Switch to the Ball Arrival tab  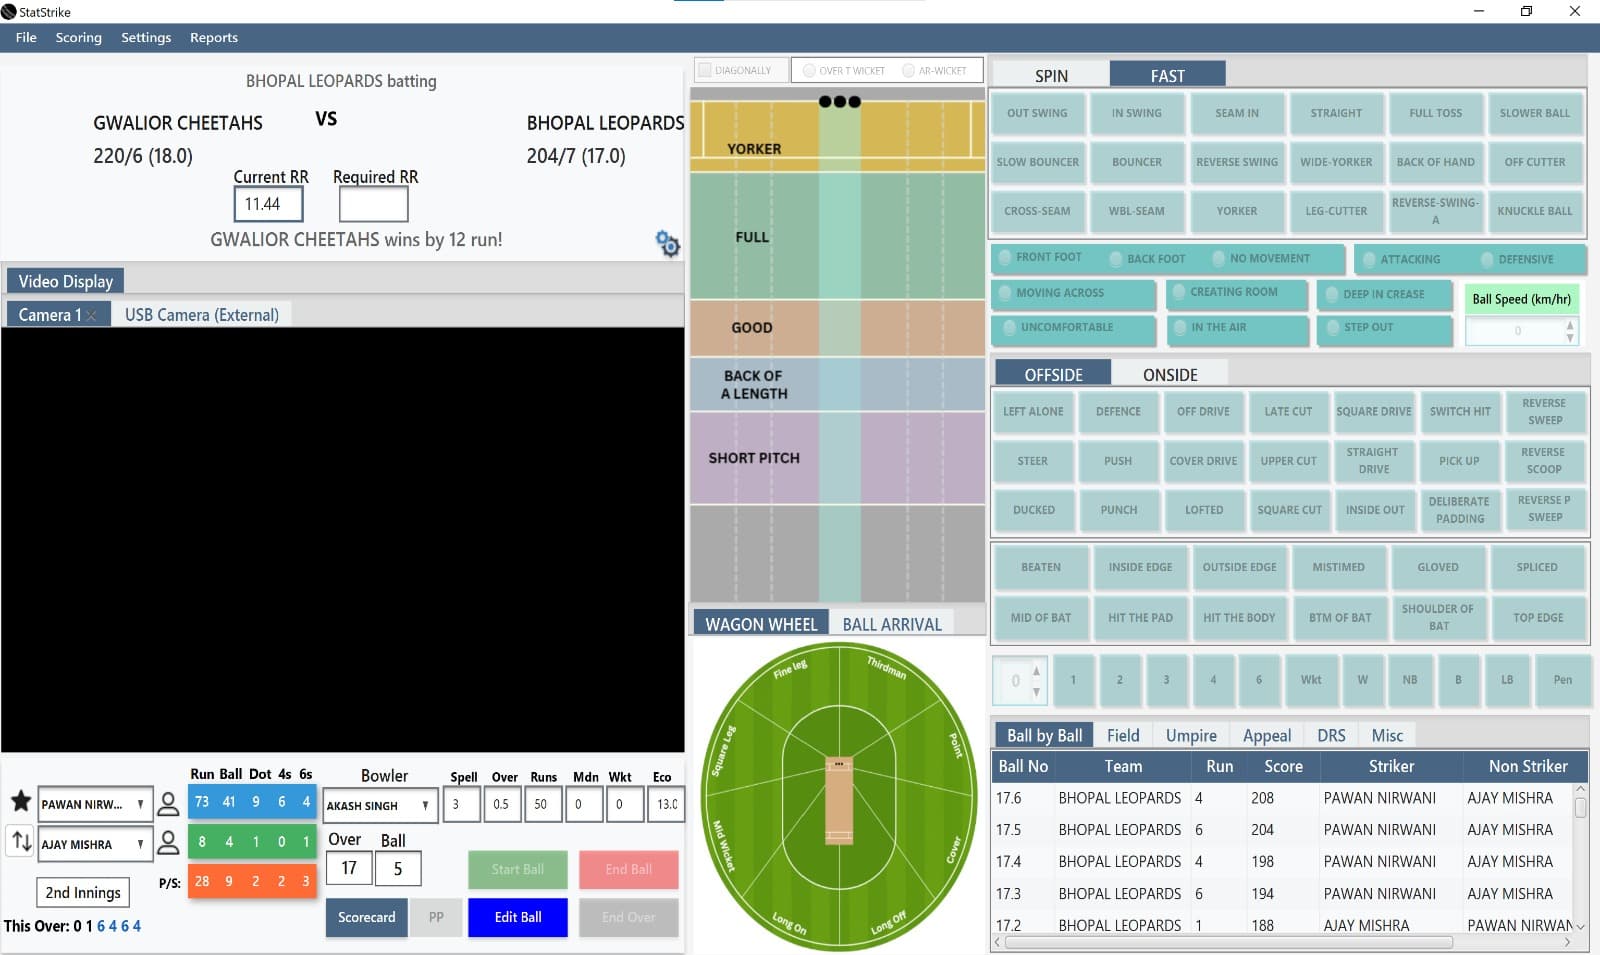point(892,624)
